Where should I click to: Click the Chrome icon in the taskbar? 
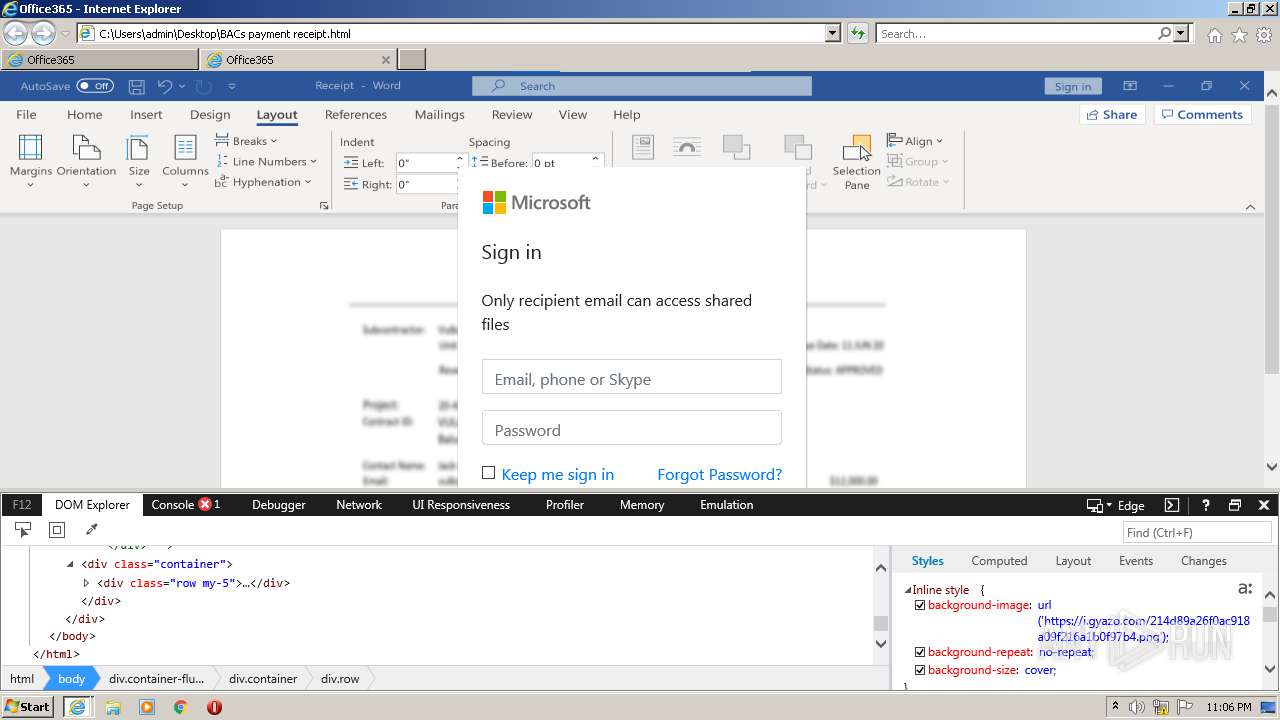[181, 707]
